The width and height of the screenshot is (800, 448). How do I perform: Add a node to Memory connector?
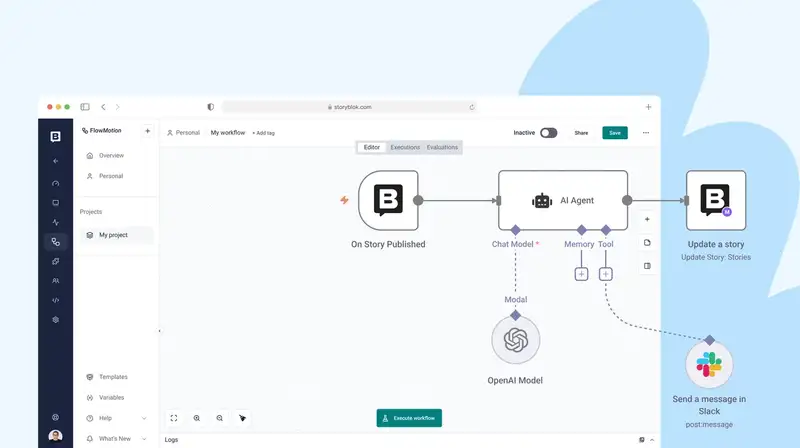tap(581, 274)
